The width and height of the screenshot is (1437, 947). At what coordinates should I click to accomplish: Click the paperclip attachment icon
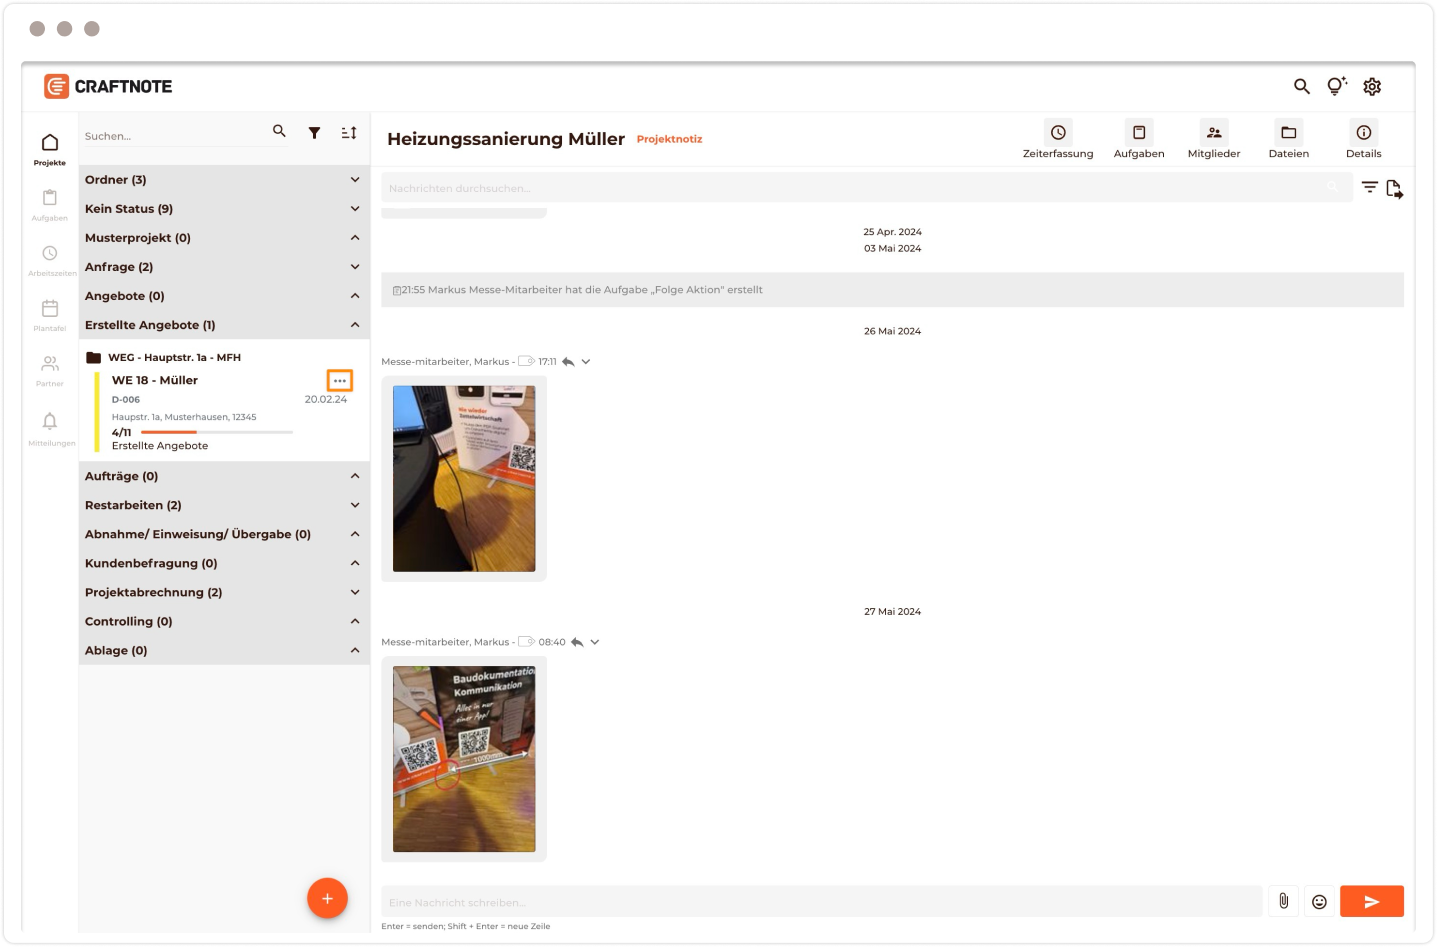pyautogui.click(x=1283, y=901)
